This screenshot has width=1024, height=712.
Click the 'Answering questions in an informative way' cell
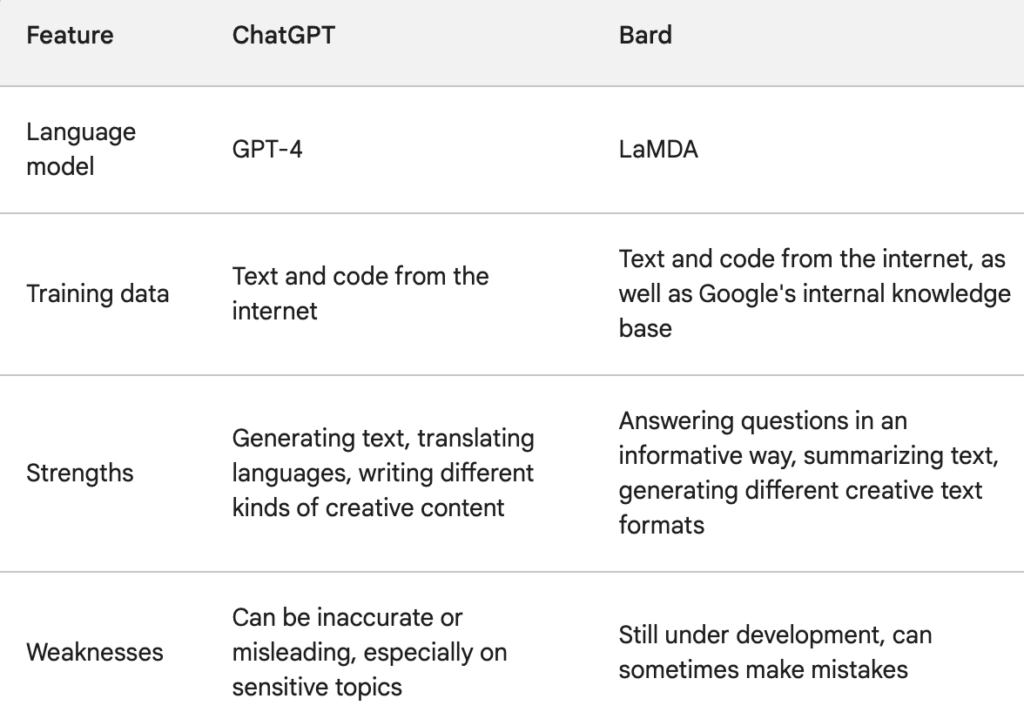tap(808, 473)
